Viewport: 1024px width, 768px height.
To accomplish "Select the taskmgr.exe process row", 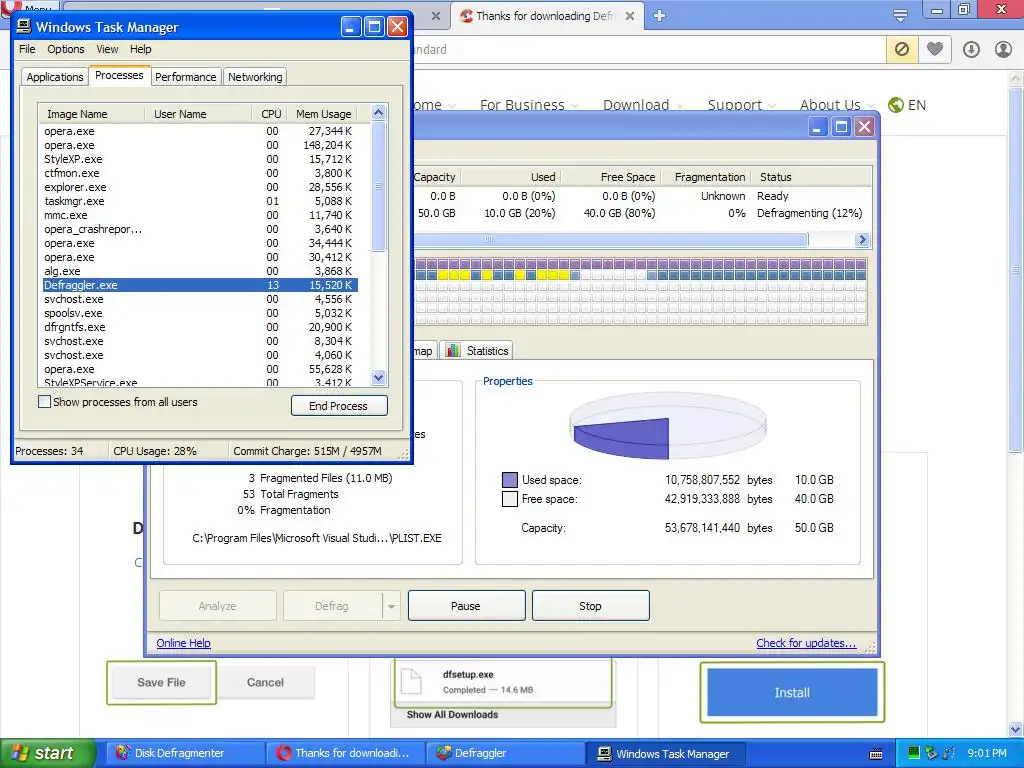I will [x=200, y=201].
